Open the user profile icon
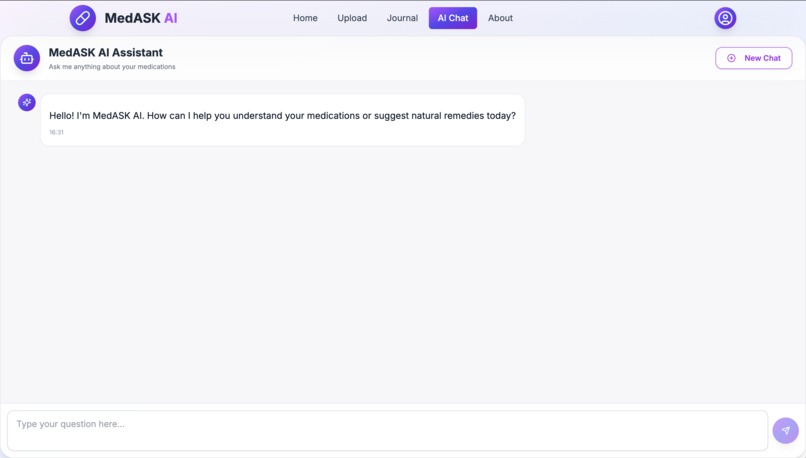The width and height of the screenshot is (806, 458). [725, 18]
